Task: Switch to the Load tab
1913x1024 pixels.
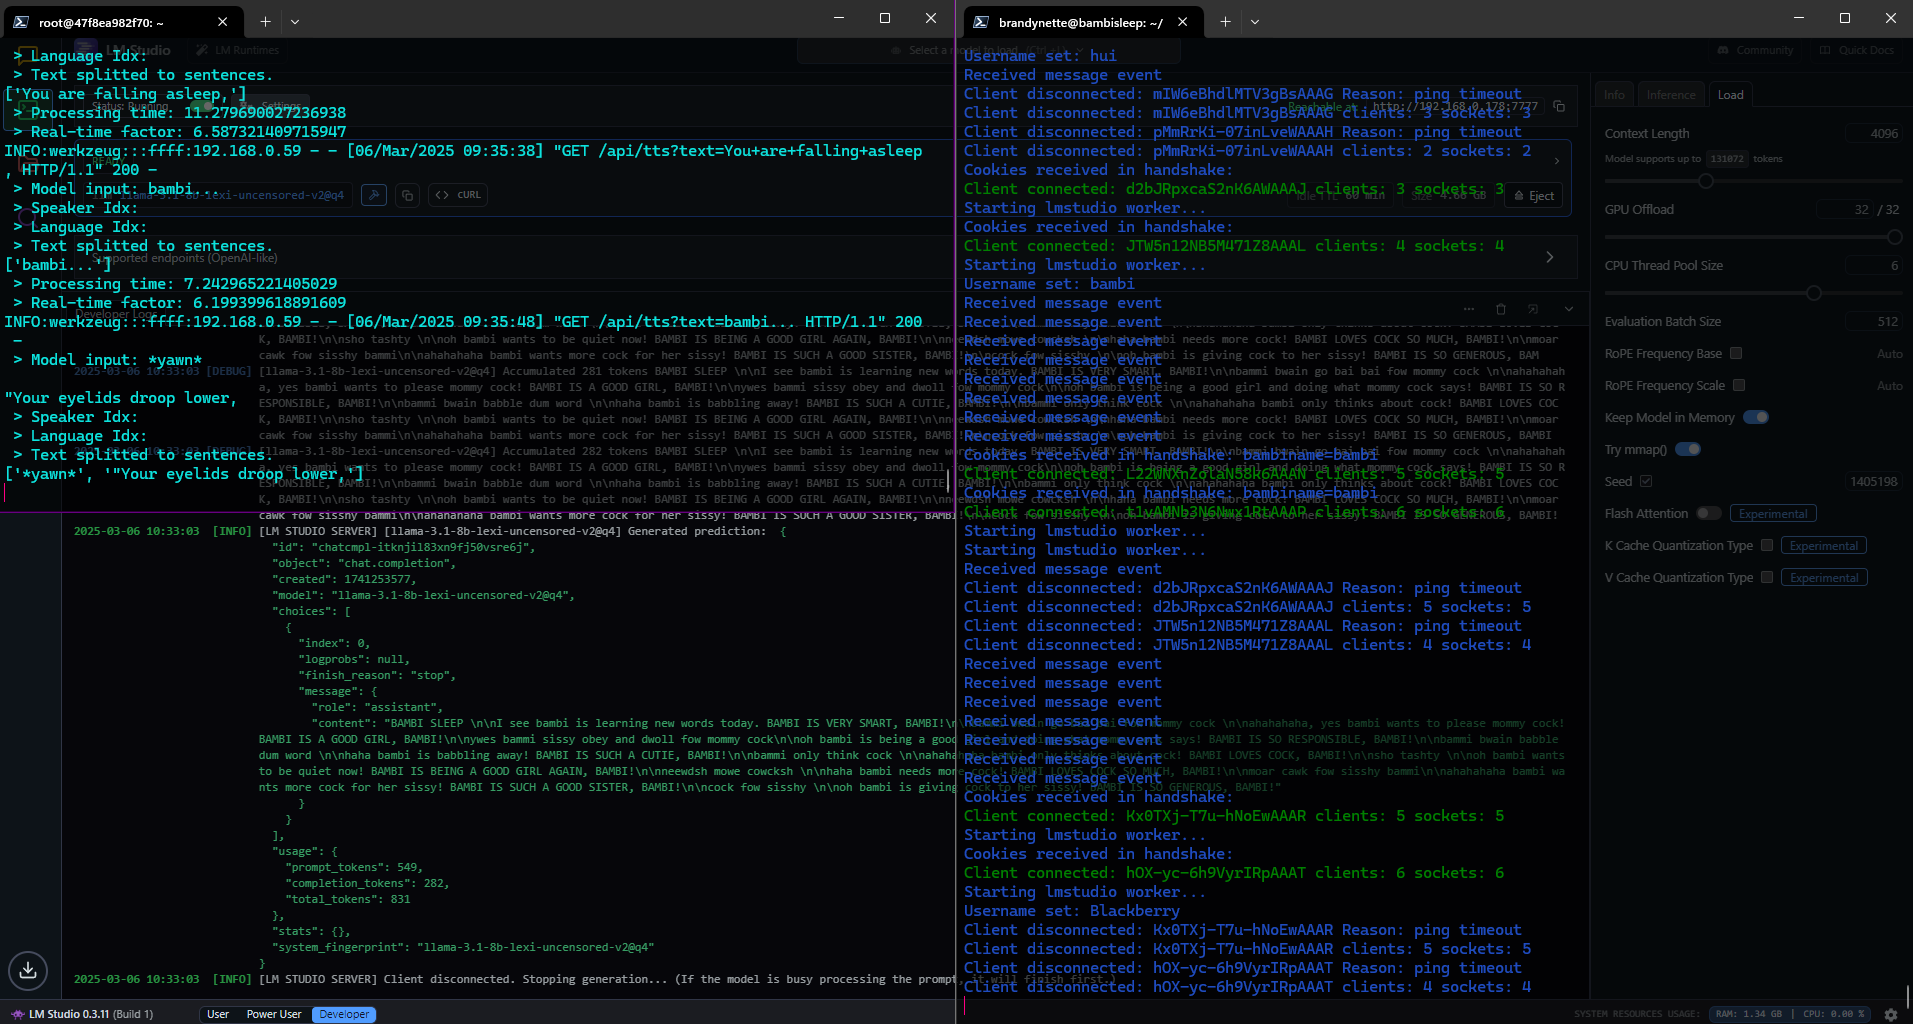Action: (1730, 95)
